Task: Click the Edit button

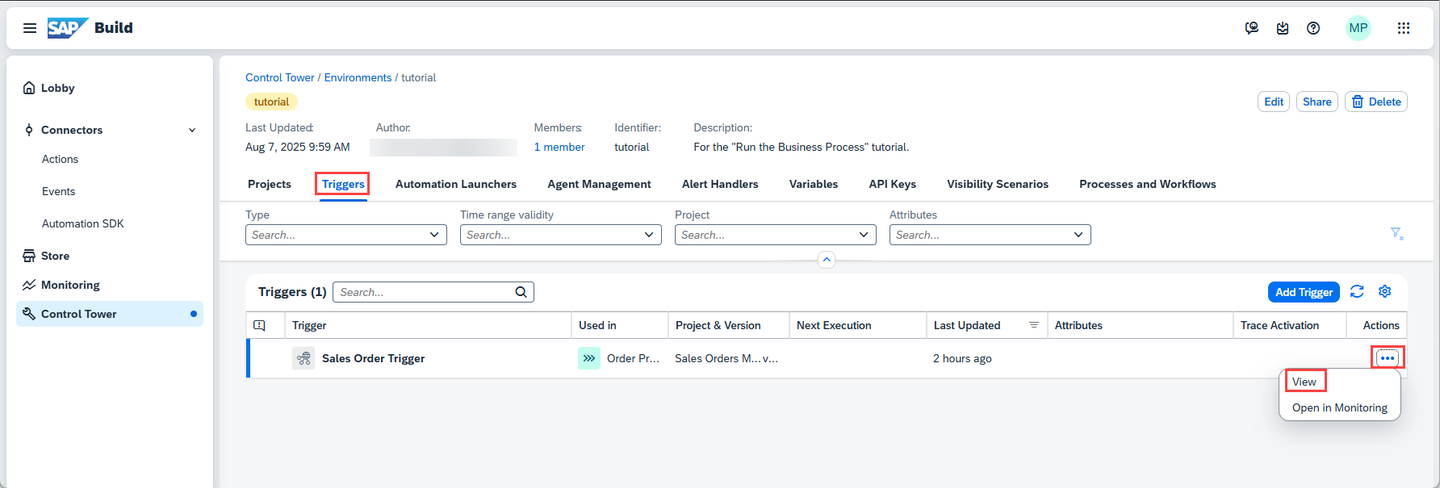Action: click(x=1274, y=102)
